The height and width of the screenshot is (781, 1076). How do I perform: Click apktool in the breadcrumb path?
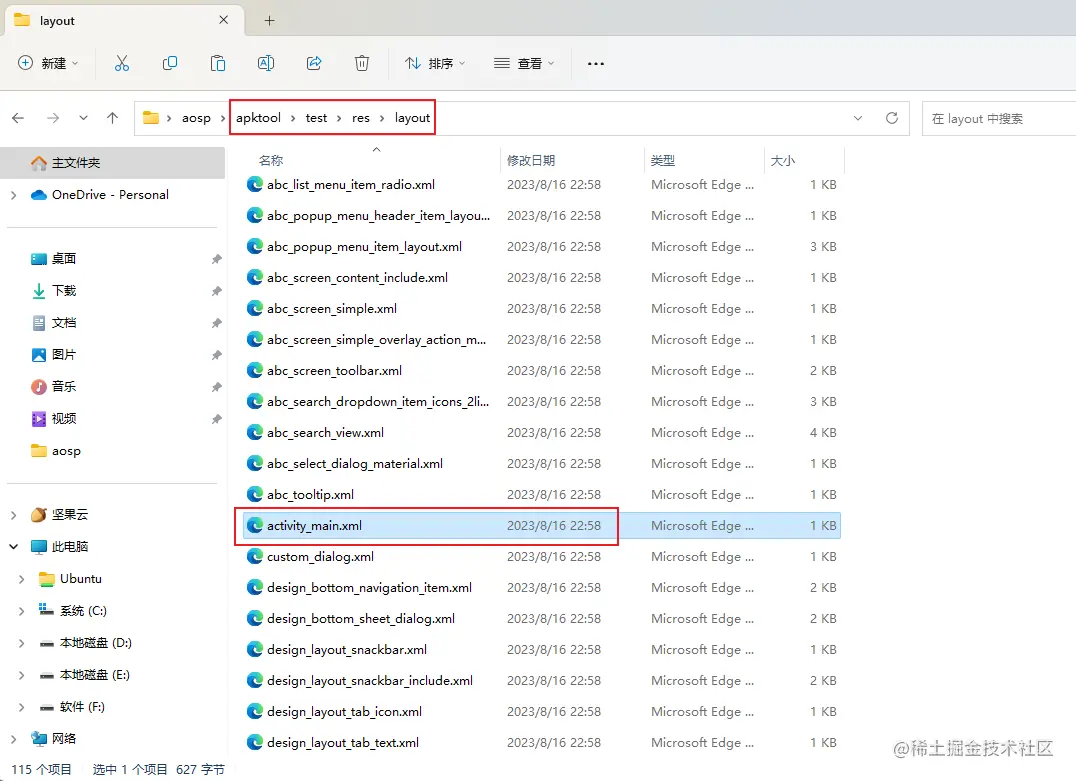tap(259, 118)
